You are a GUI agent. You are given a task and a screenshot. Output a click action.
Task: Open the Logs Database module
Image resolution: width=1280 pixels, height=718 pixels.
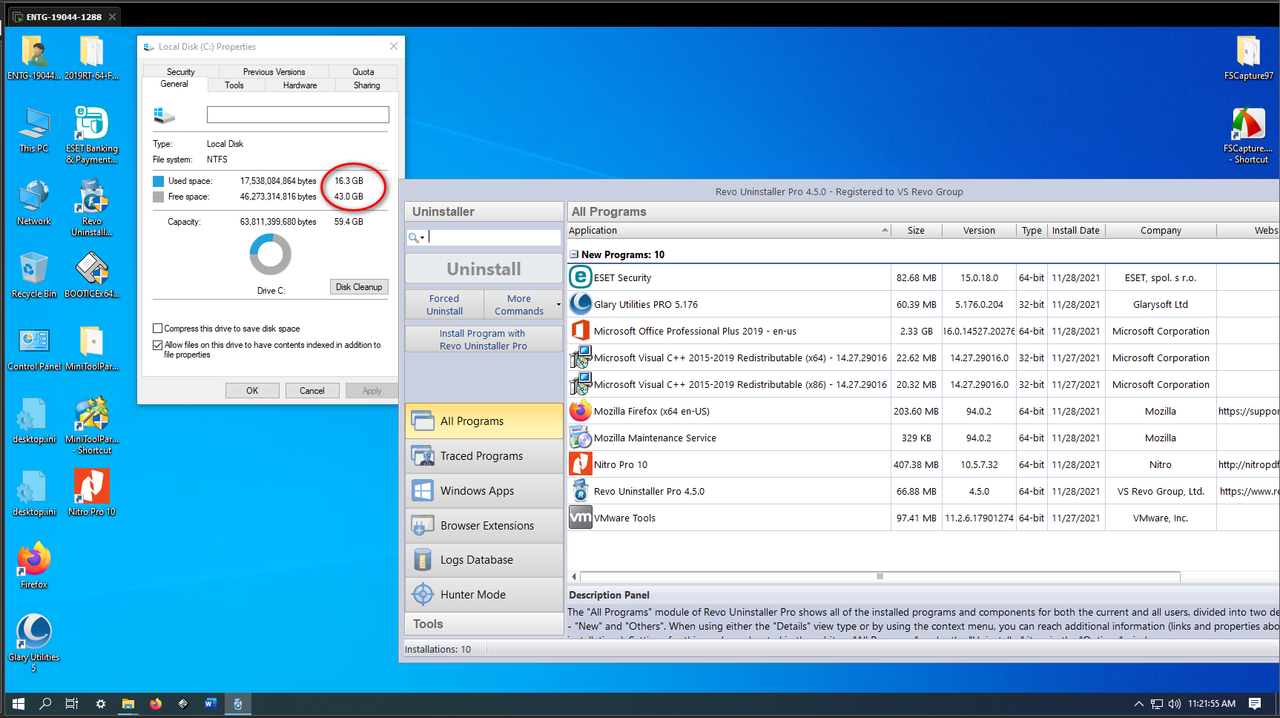coord(484,560)
